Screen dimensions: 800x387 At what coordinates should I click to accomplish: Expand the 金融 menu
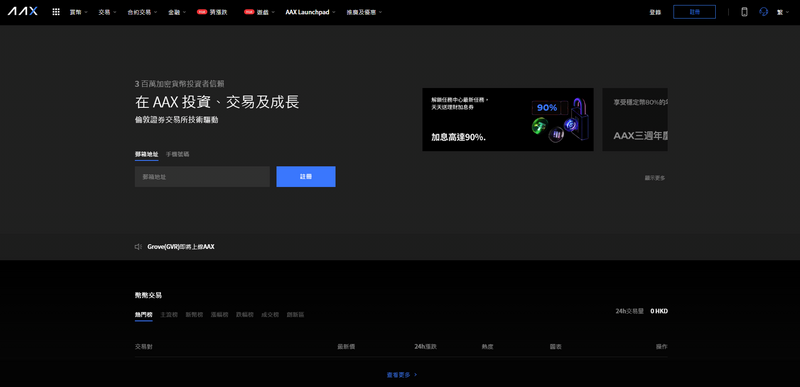click(177, 12)
